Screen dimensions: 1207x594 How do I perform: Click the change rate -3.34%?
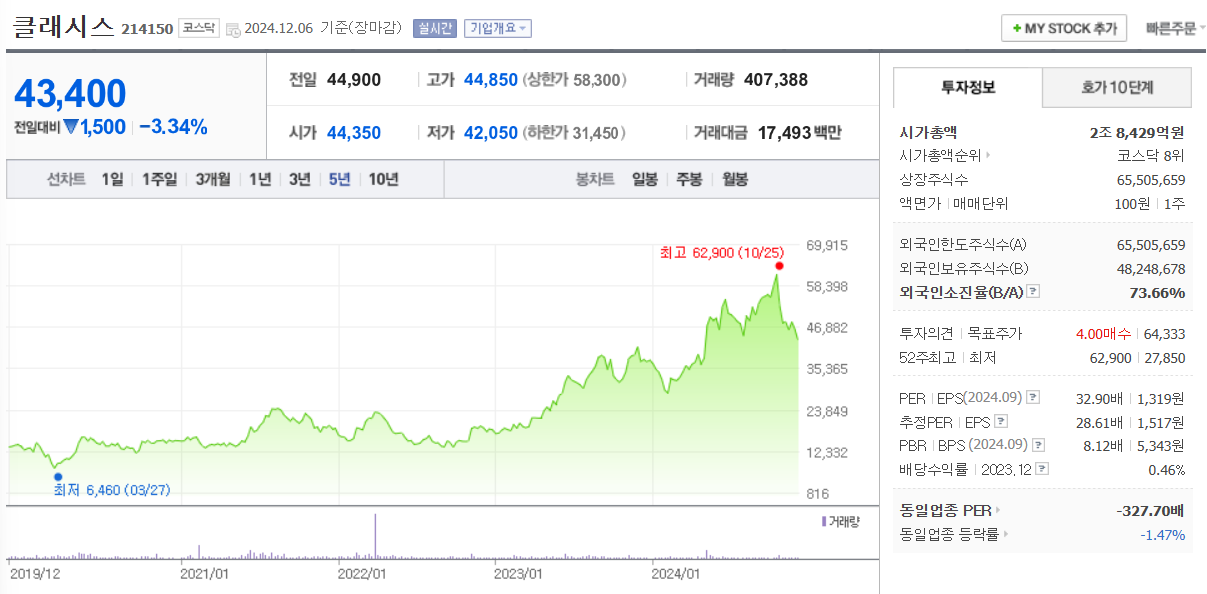click(x=173, y=127)
